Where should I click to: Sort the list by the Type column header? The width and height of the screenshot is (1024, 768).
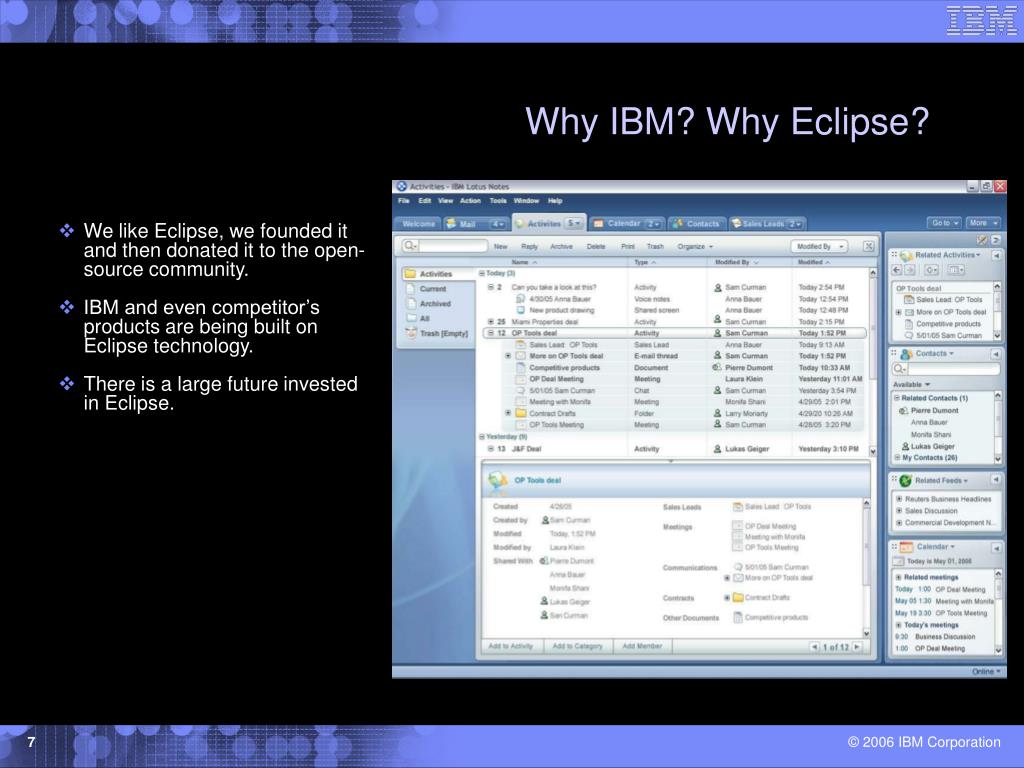(645, 263)
